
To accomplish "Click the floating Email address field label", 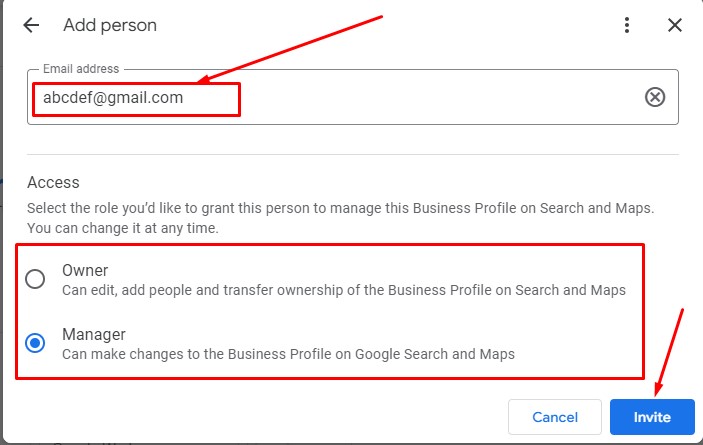I will pos(81,69).
